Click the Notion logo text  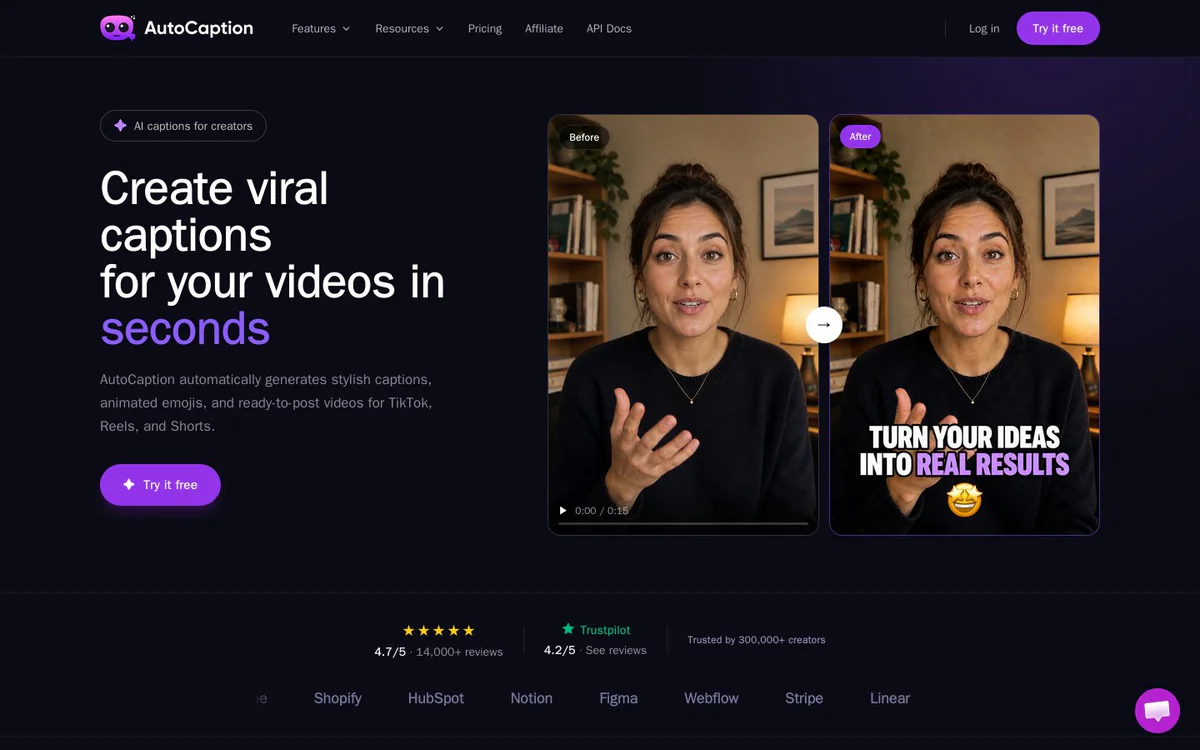click(532, 698)
